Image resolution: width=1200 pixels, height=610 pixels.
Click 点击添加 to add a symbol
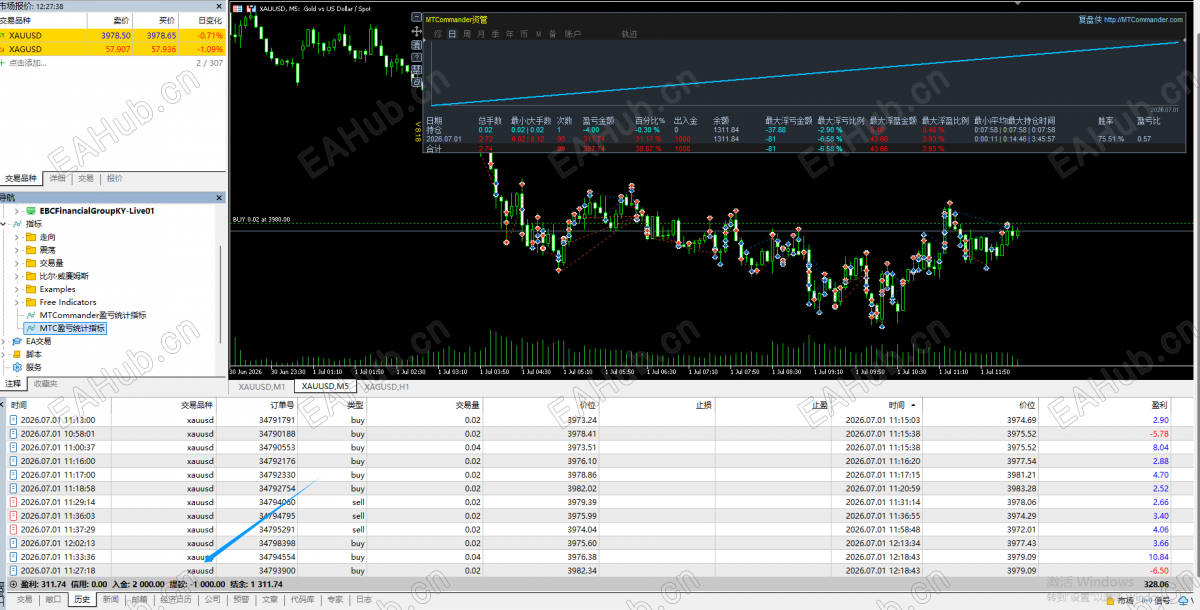(26, 63)
